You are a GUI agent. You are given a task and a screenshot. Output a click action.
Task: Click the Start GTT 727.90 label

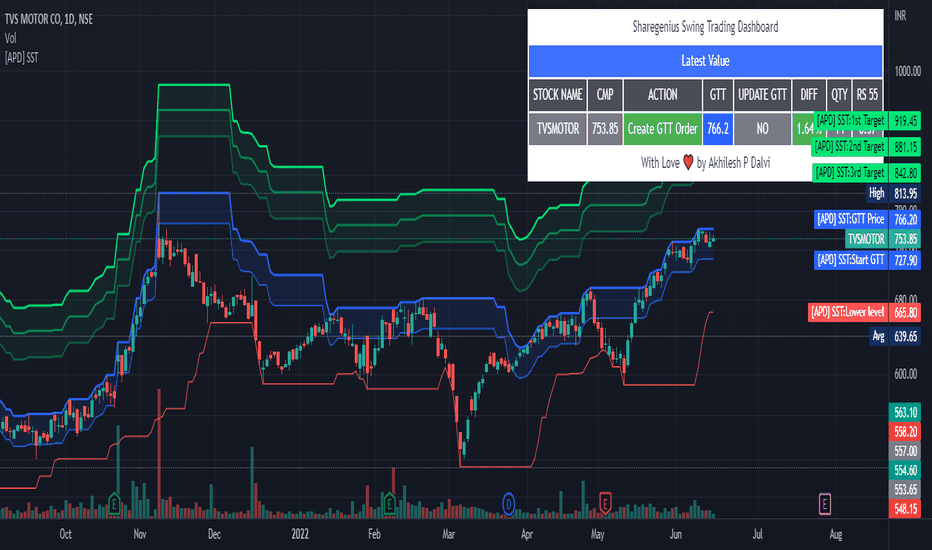tap(868, 260)
